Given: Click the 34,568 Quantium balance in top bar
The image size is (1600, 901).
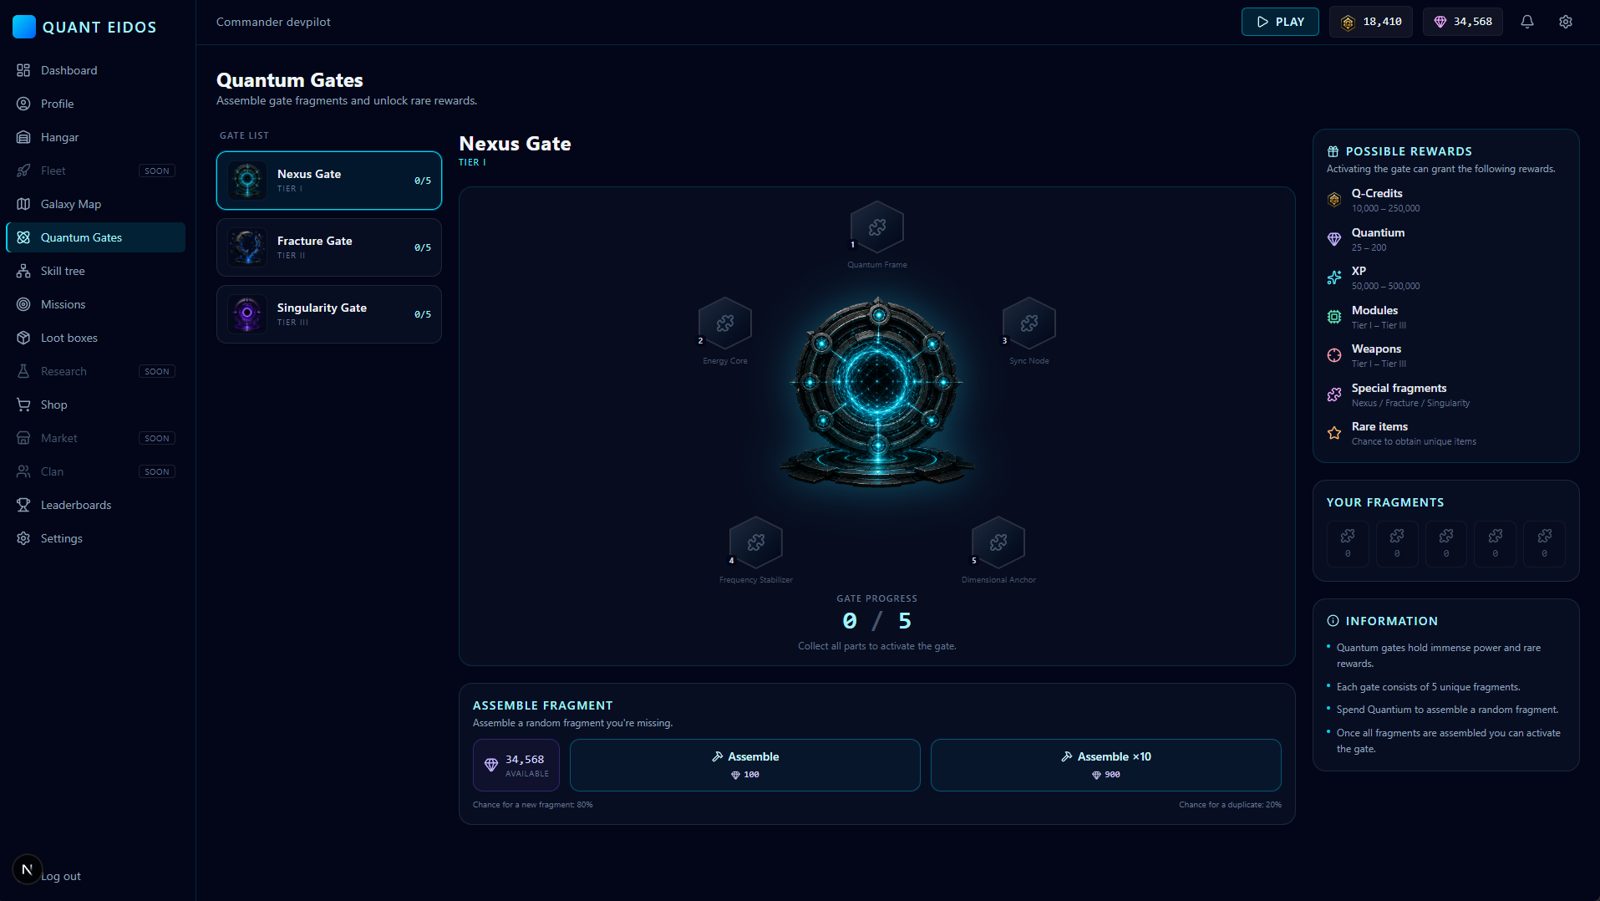Looking at the screenshot, I should [1463, 22].
